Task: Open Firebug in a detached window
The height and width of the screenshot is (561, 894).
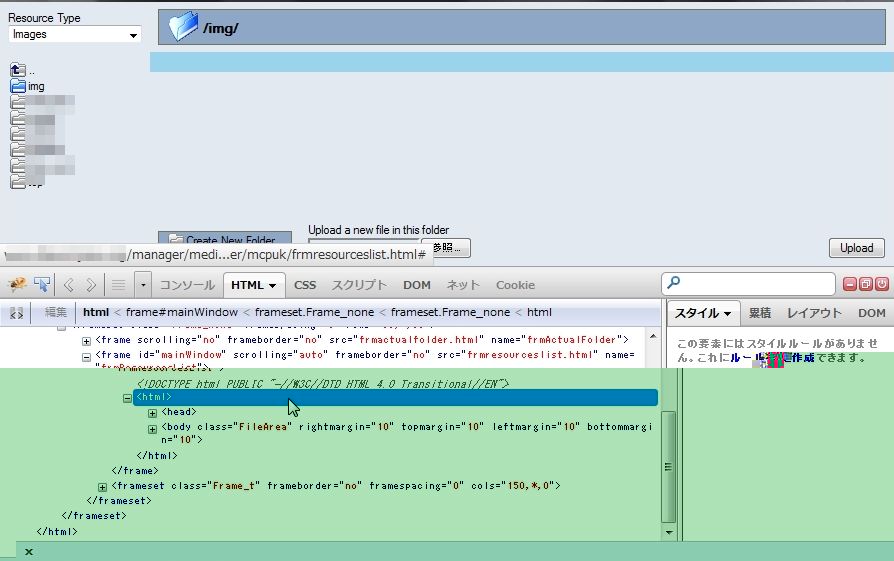Action: click(866, 284)
